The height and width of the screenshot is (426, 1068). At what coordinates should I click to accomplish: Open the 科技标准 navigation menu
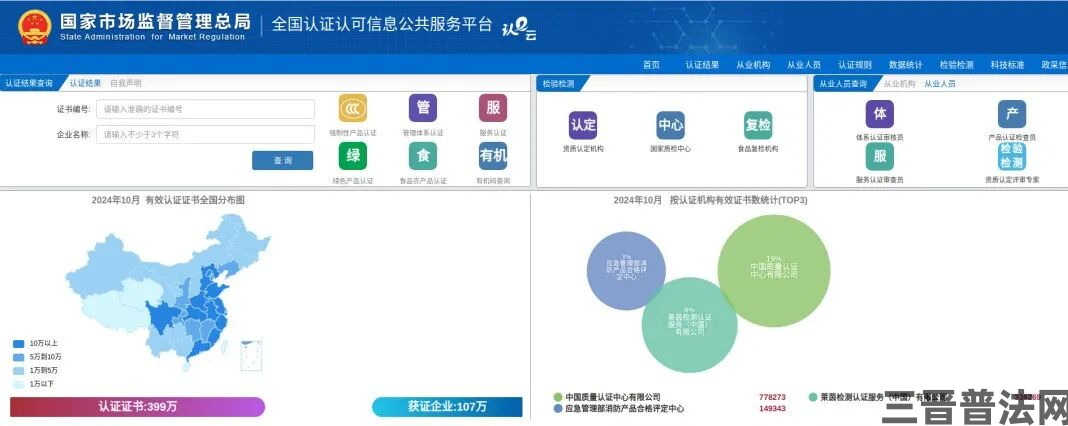coord(1007,65)
